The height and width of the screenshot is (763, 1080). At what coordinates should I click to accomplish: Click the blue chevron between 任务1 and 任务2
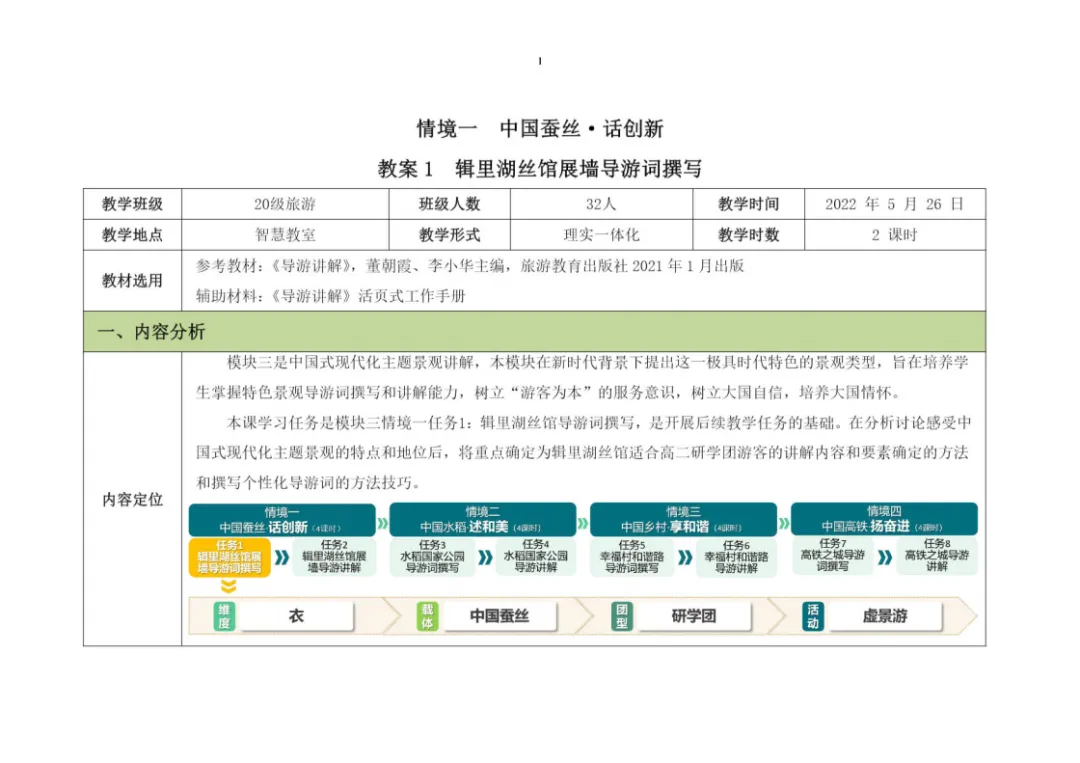point(282,557)
